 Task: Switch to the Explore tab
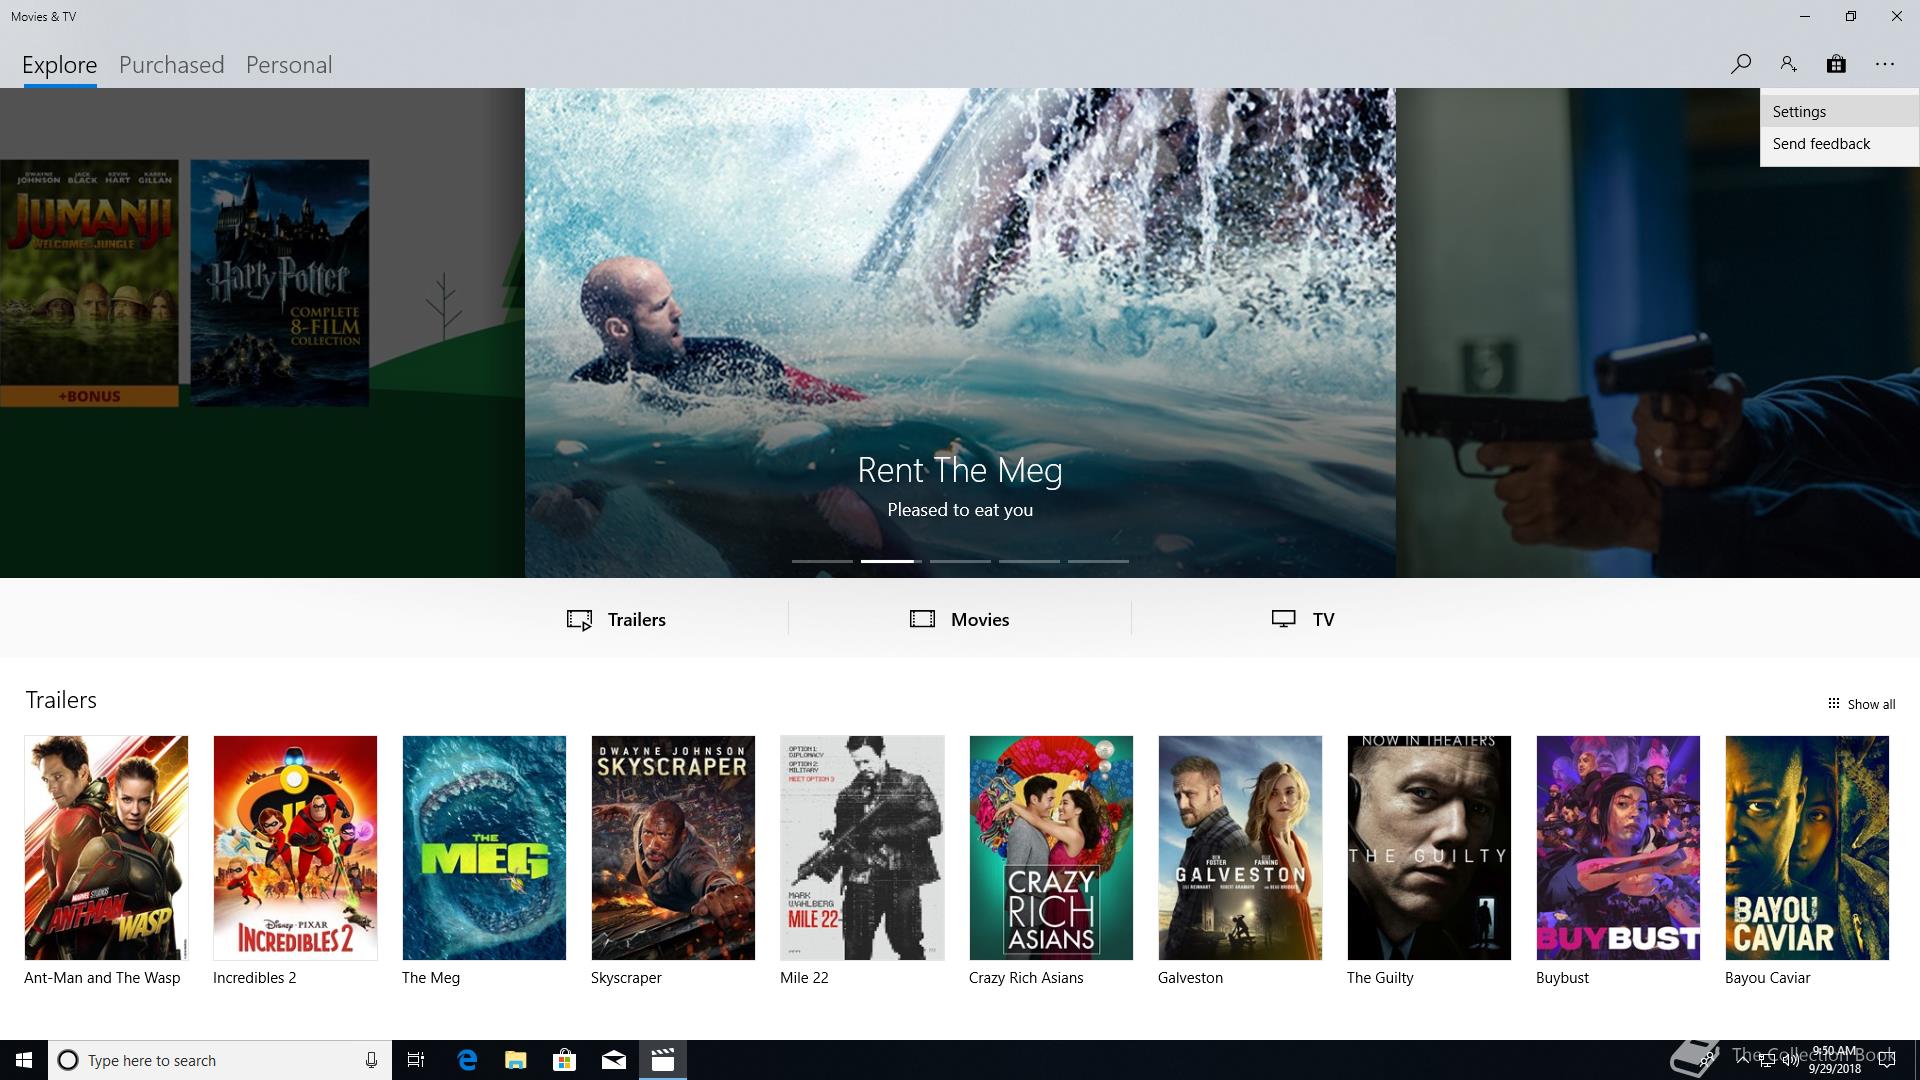pyautogui.click(x=60, y=65)
